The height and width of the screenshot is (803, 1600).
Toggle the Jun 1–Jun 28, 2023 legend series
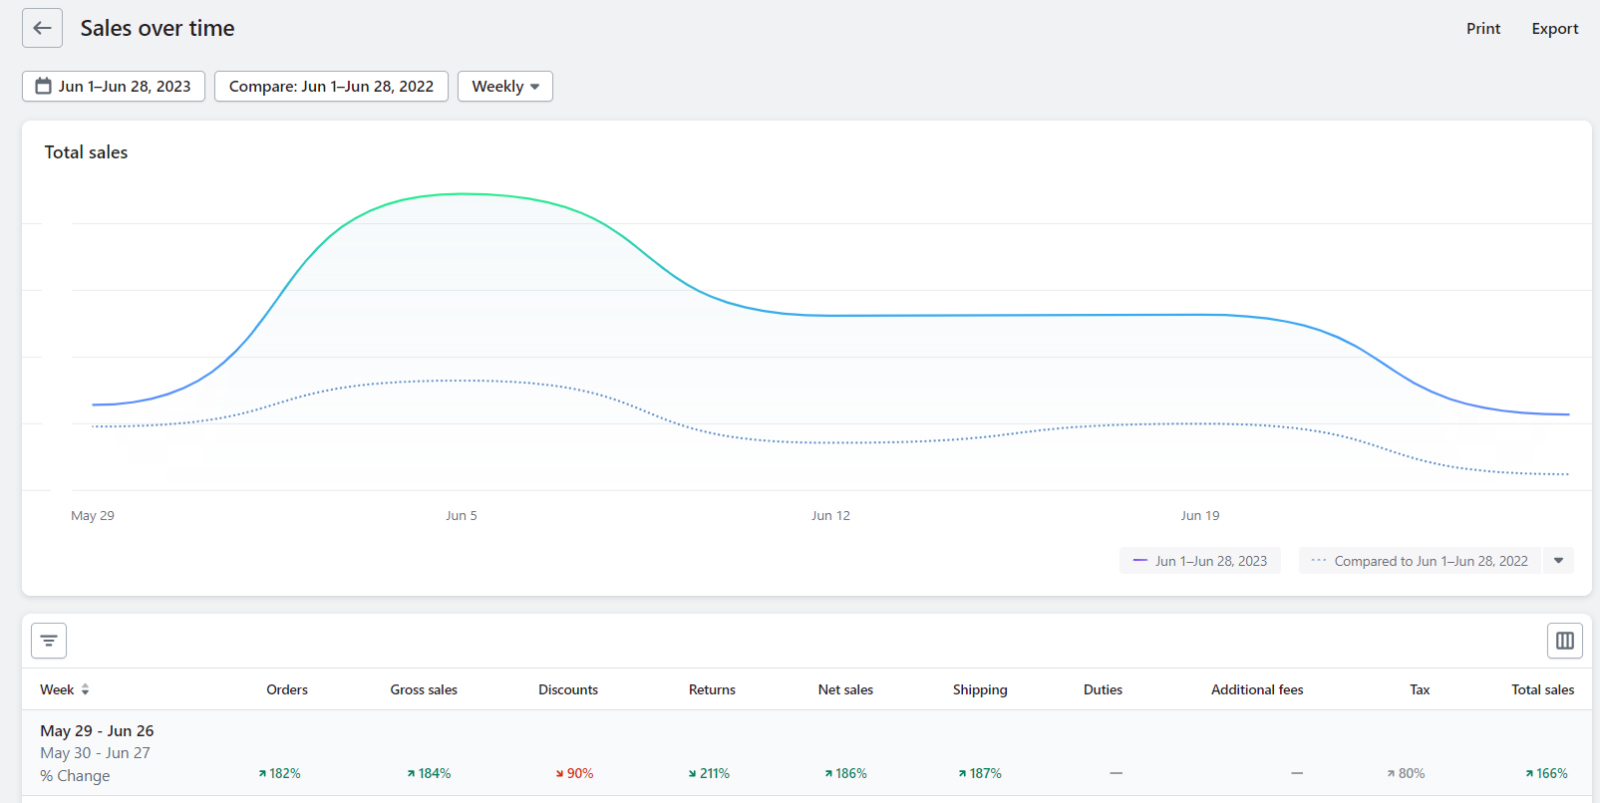1200,561
